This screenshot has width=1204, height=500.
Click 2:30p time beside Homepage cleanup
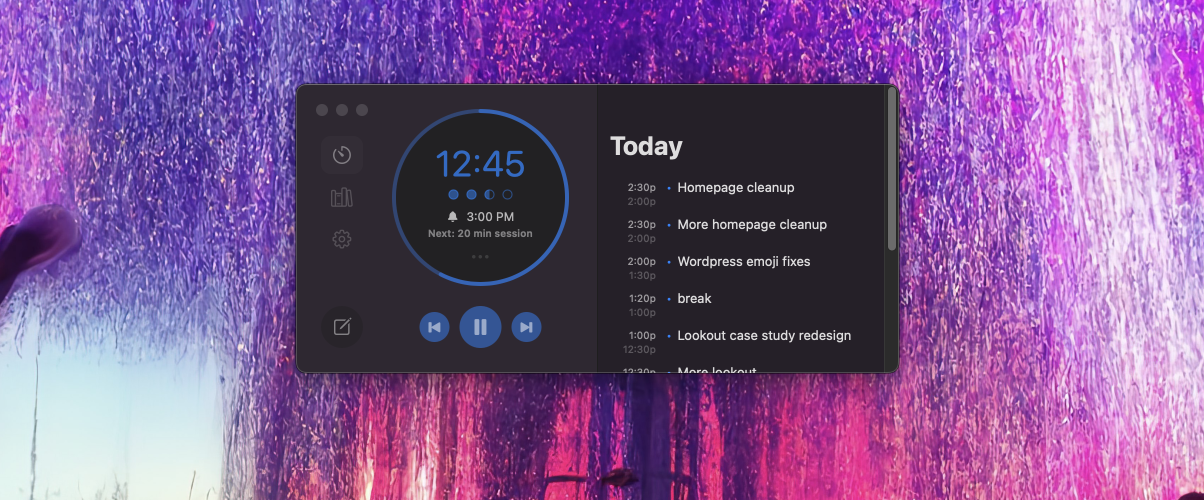(641, 187)
